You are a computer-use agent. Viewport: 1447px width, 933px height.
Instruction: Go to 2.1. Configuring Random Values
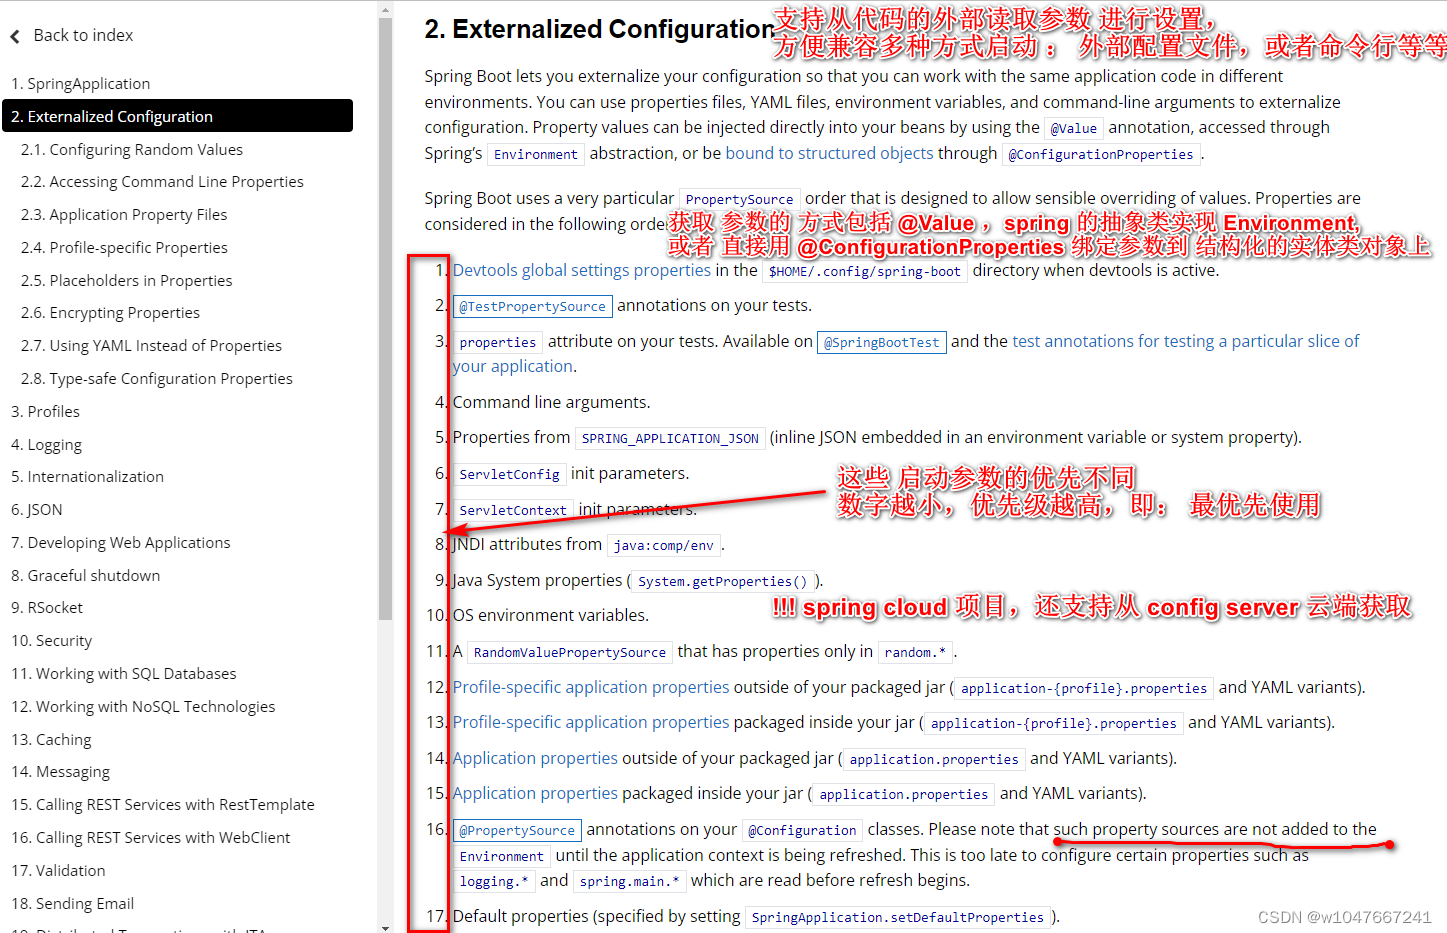pyautogui.click(x=132, y=150)
